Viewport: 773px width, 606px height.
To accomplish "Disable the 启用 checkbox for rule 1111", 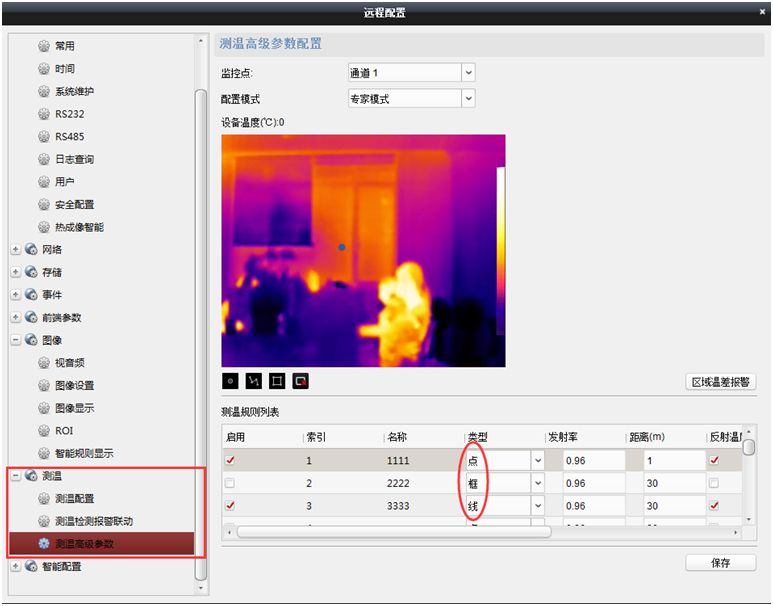I will [x=232, y=461].
